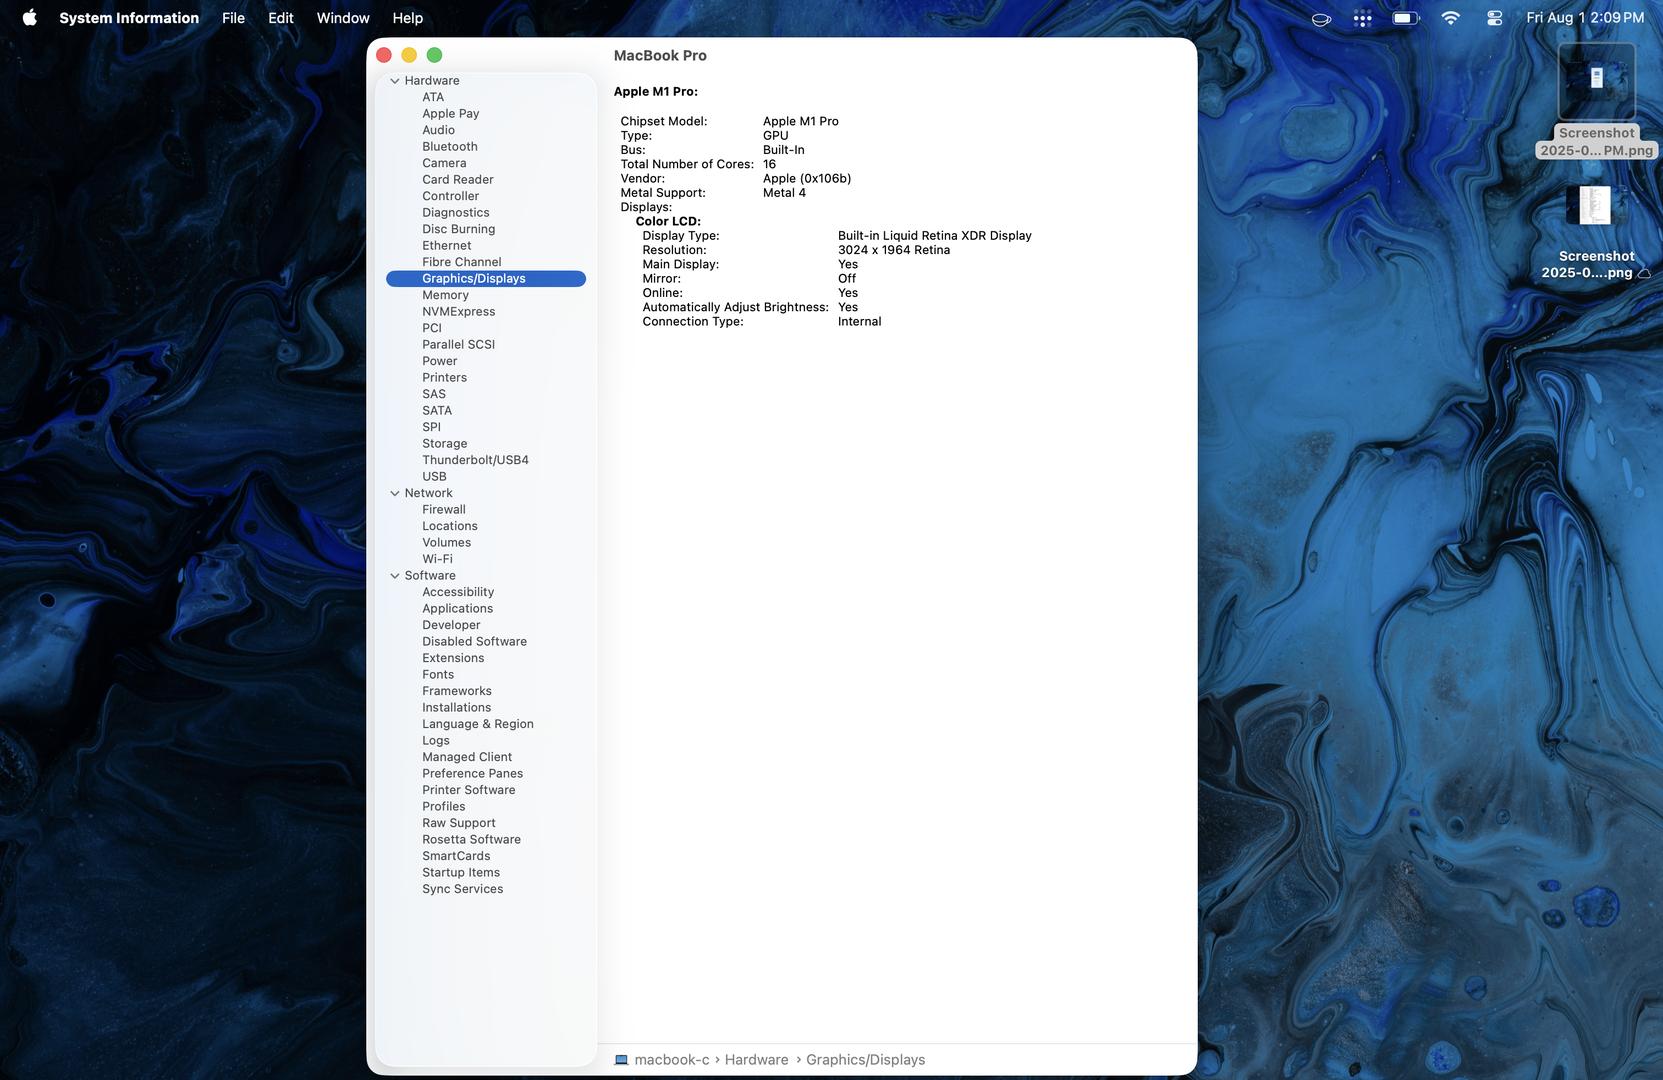This screenshot has width=1663, height=1080.
Task: Open Control Center icon in menu bar
Action: (x=1494, y=18)
